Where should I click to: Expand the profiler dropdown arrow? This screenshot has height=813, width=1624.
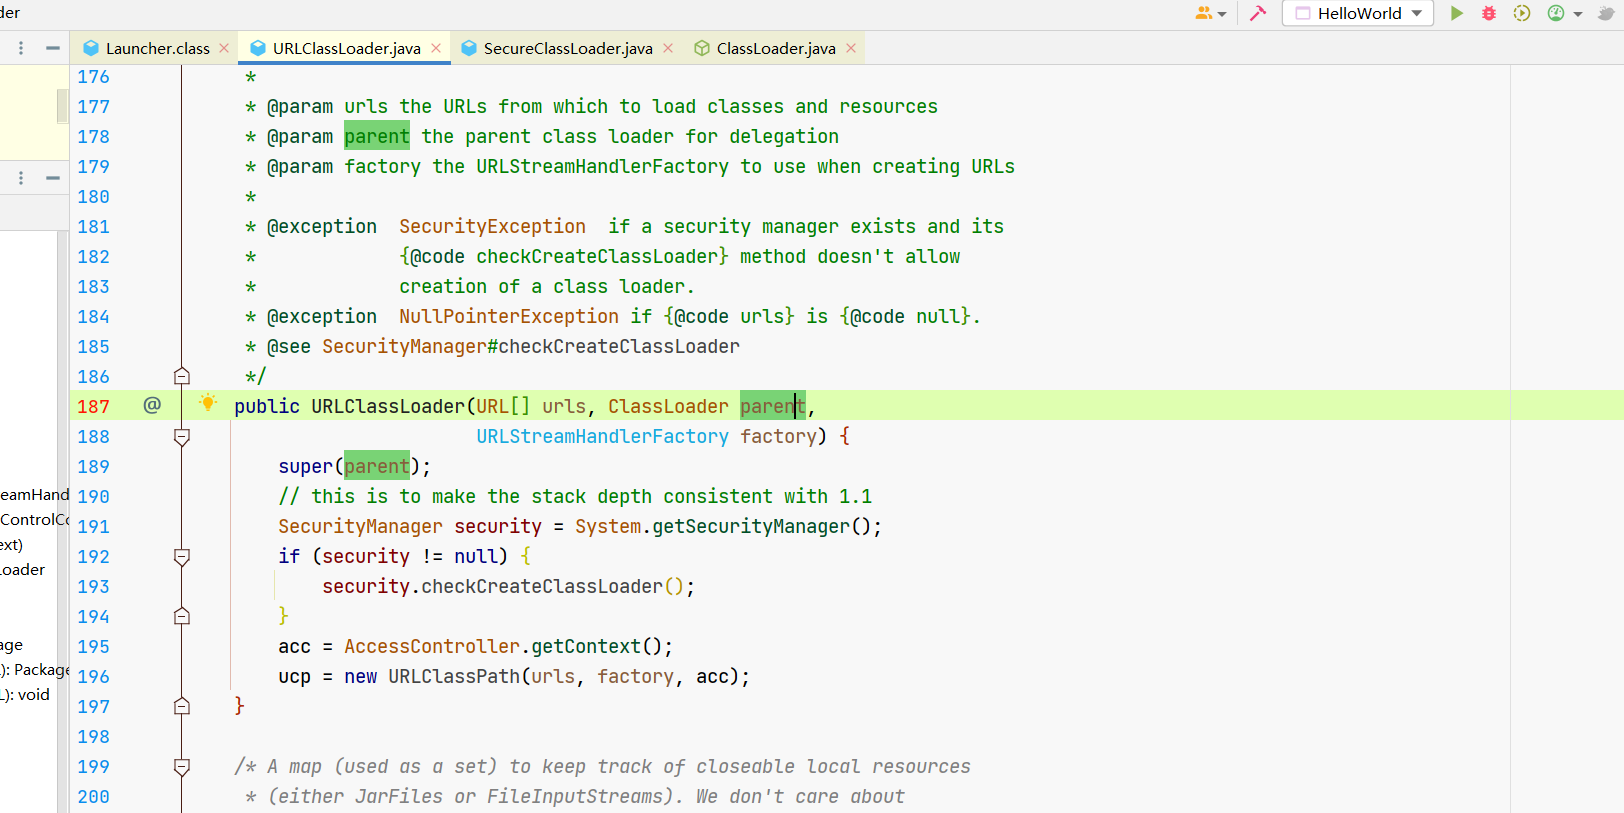[1578, 14]
